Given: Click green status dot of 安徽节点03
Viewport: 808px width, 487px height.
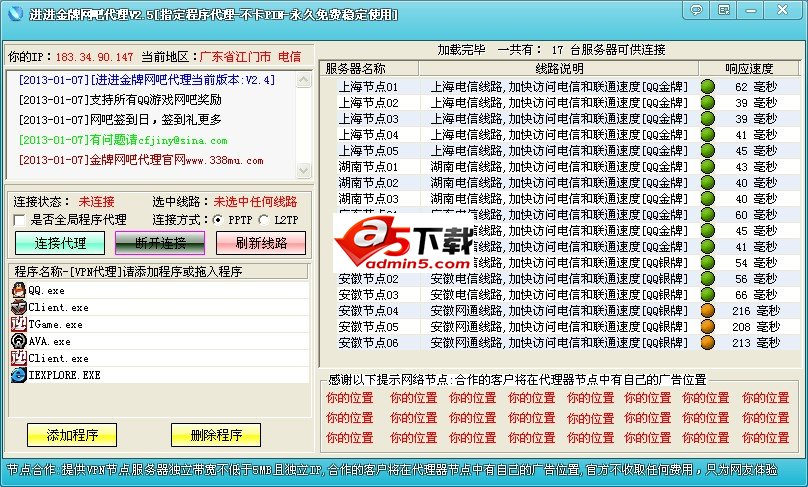Looking at the screenshot, I should pos(708,295).
